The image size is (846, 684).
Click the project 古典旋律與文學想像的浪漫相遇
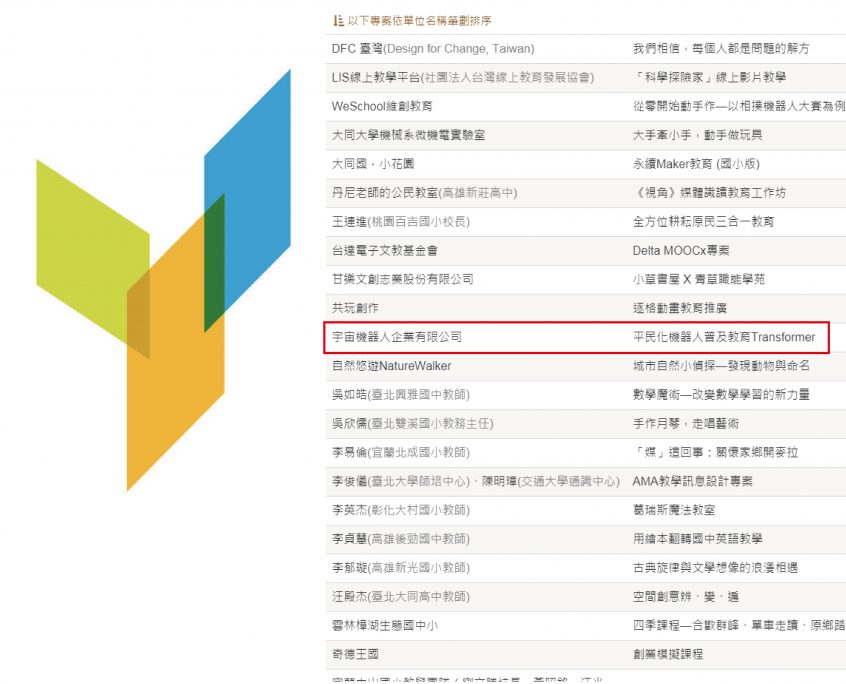pos(715,568)
